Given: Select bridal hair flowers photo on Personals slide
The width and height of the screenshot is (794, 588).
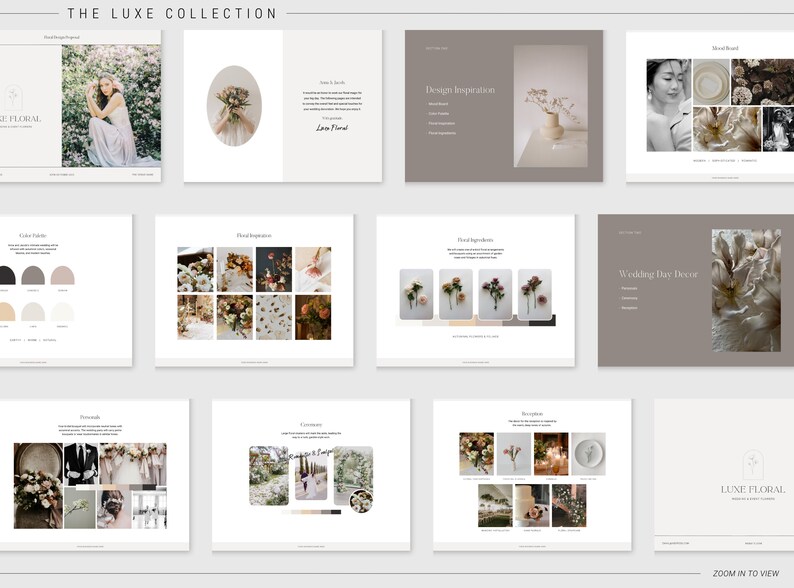Looking at the screenshot, I should click(x=114, y=508).
